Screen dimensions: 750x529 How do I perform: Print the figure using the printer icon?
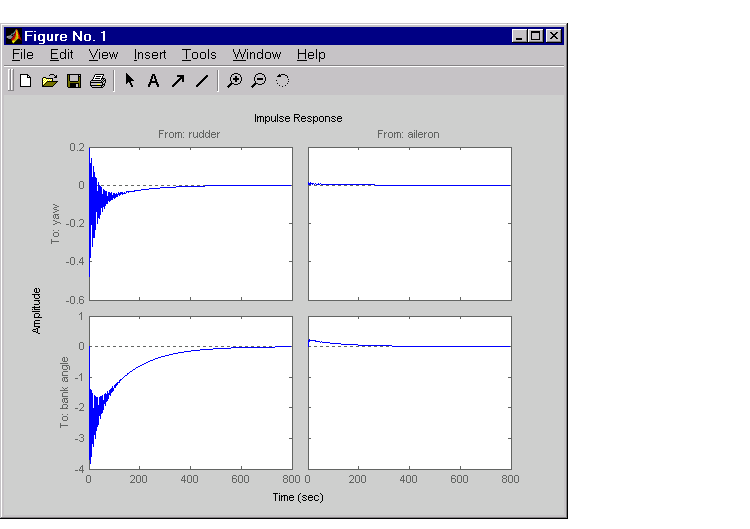97,81
